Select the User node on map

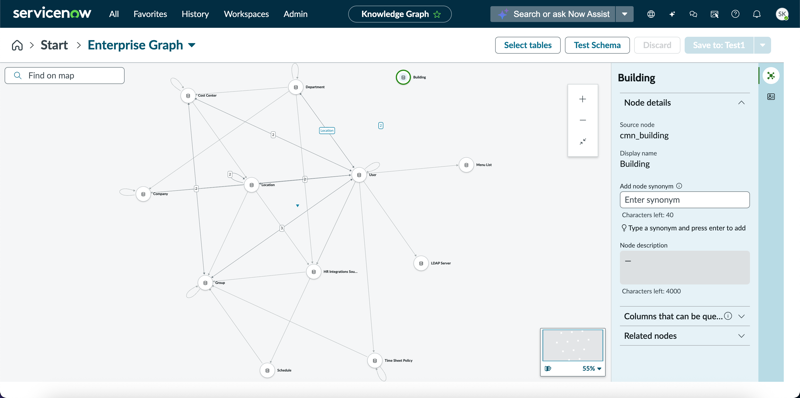359,175
